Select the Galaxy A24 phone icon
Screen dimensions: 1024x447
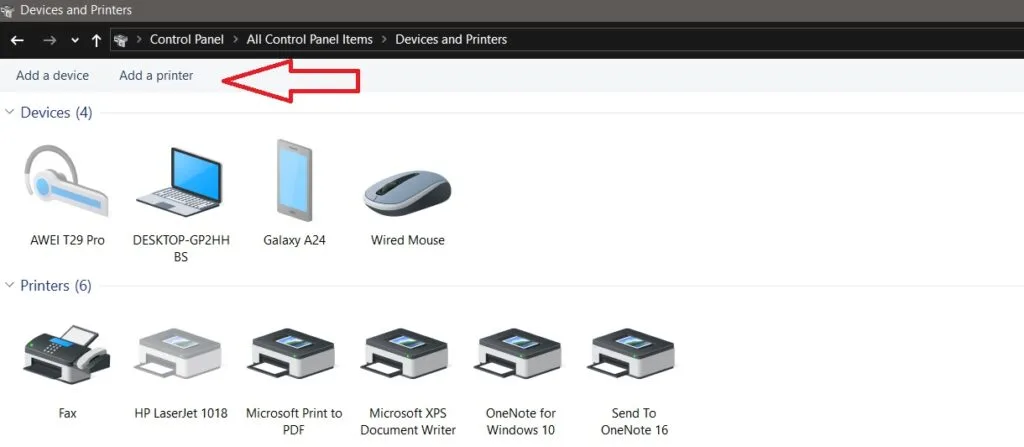point(294,180)
